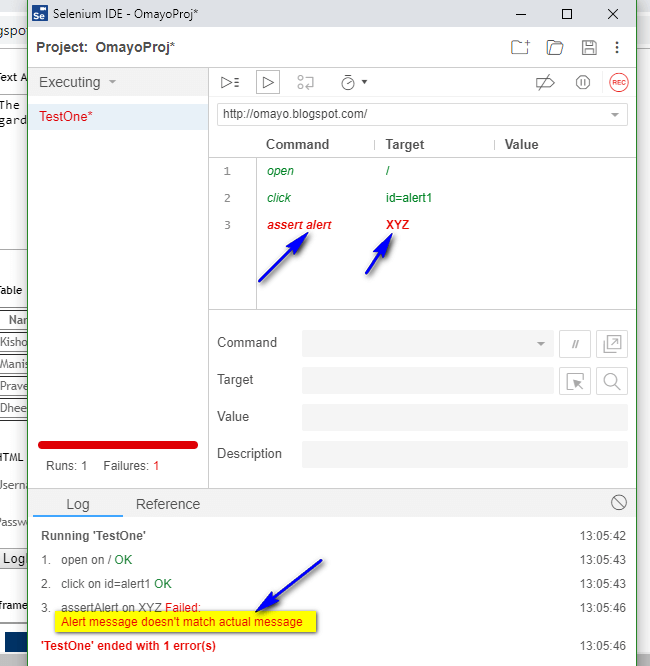Maximize the Selenium IDE window
Screen dimensions: 650x666
(567, 14)
